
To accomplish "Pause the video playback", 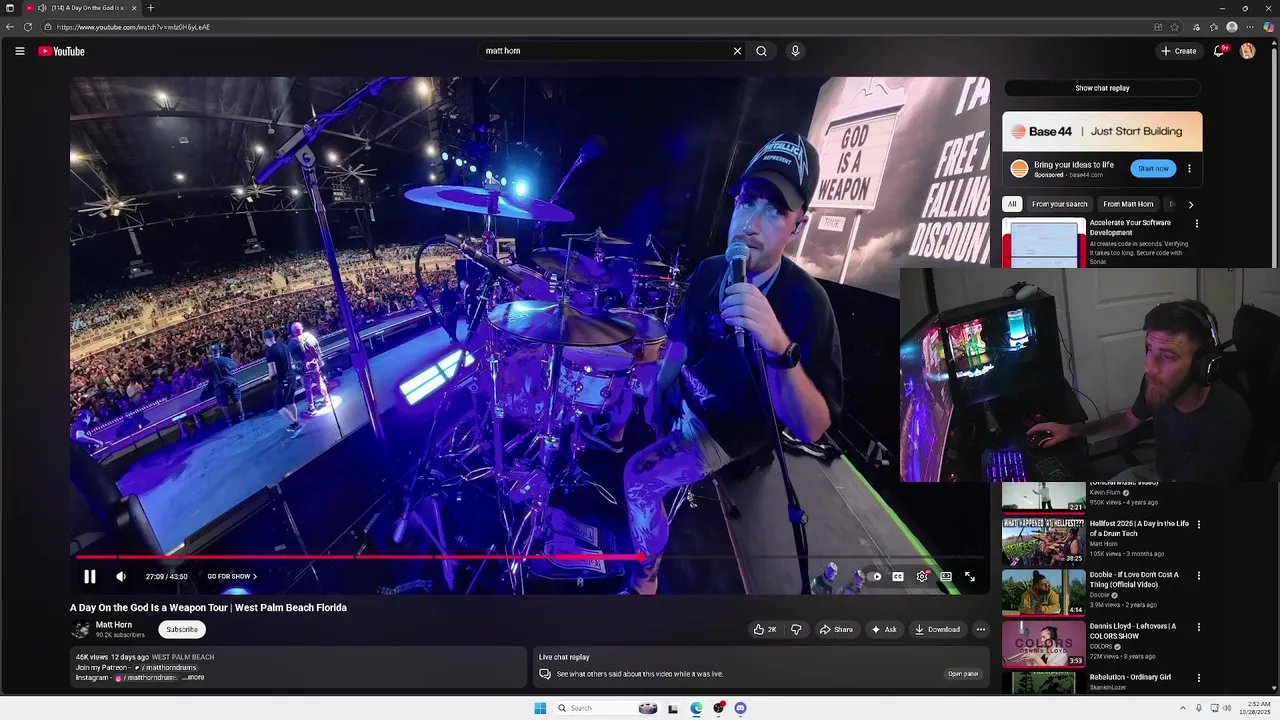I will (x=89, y=576).
